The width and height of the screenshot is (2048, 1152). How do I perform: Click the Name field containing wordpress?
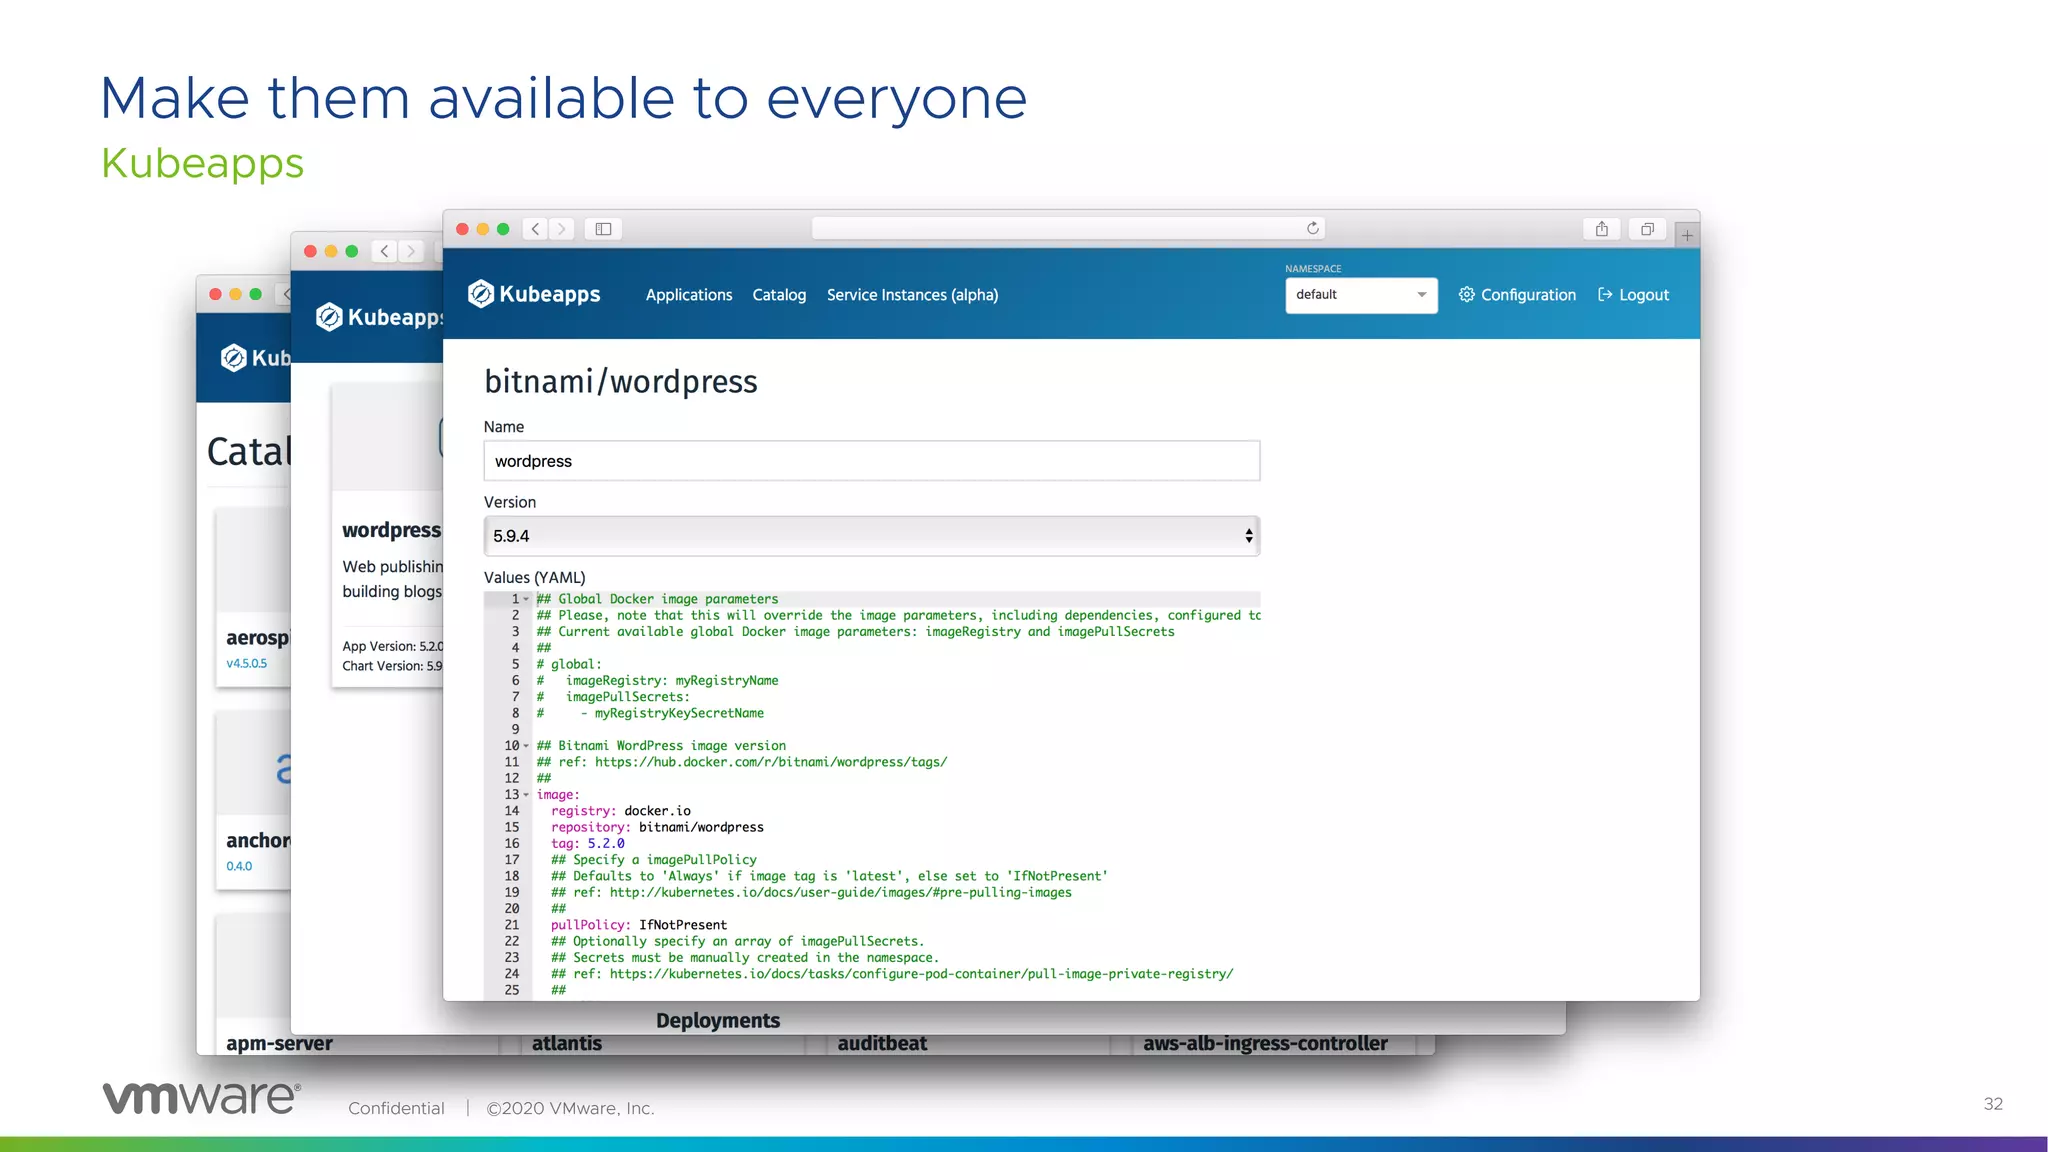point(871,461)
